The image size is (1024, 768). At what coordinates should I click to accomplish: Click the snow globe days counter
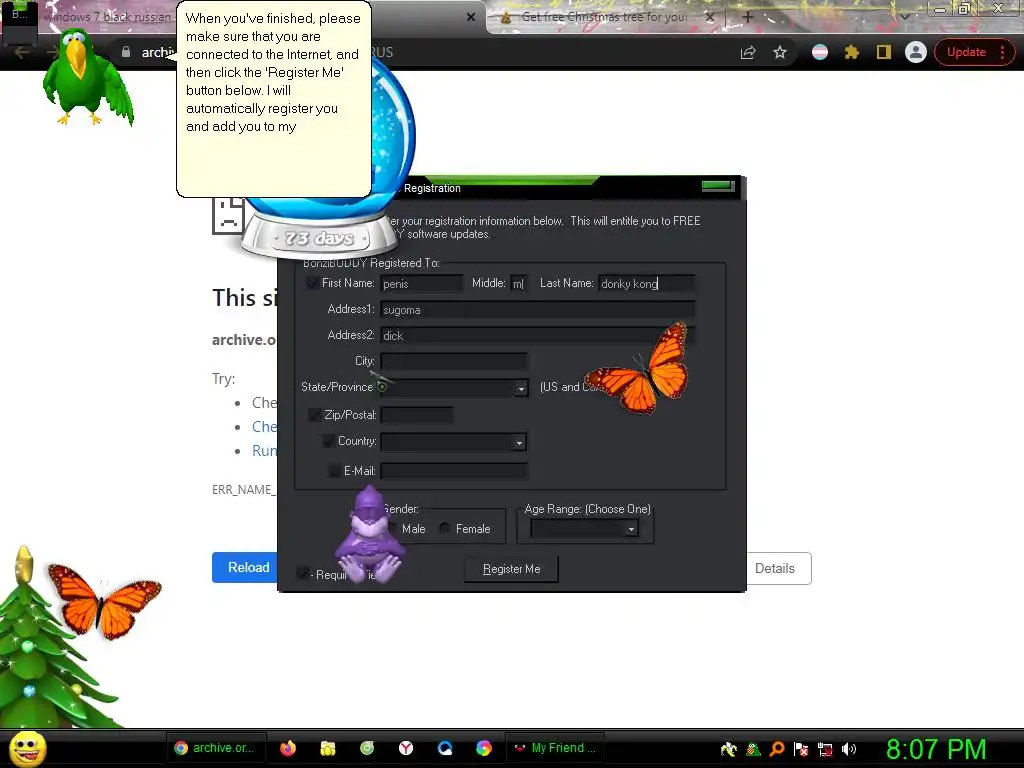tap(319, 238)
